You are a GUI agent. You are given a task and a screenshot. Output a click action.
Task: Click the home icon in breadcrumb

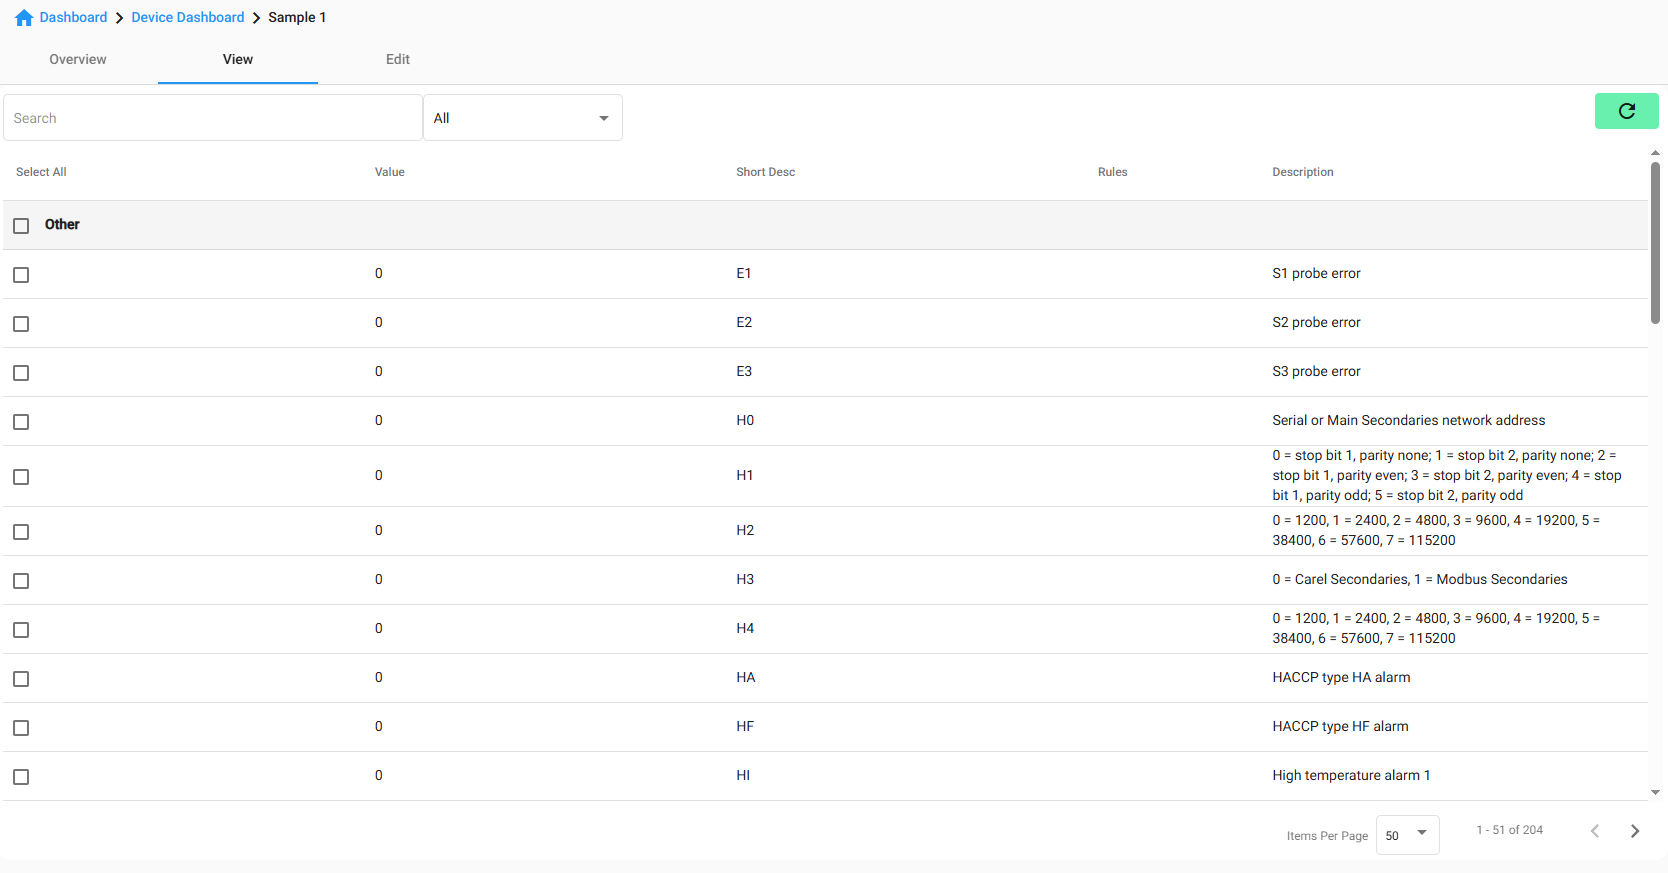click(x=24, y=18)
